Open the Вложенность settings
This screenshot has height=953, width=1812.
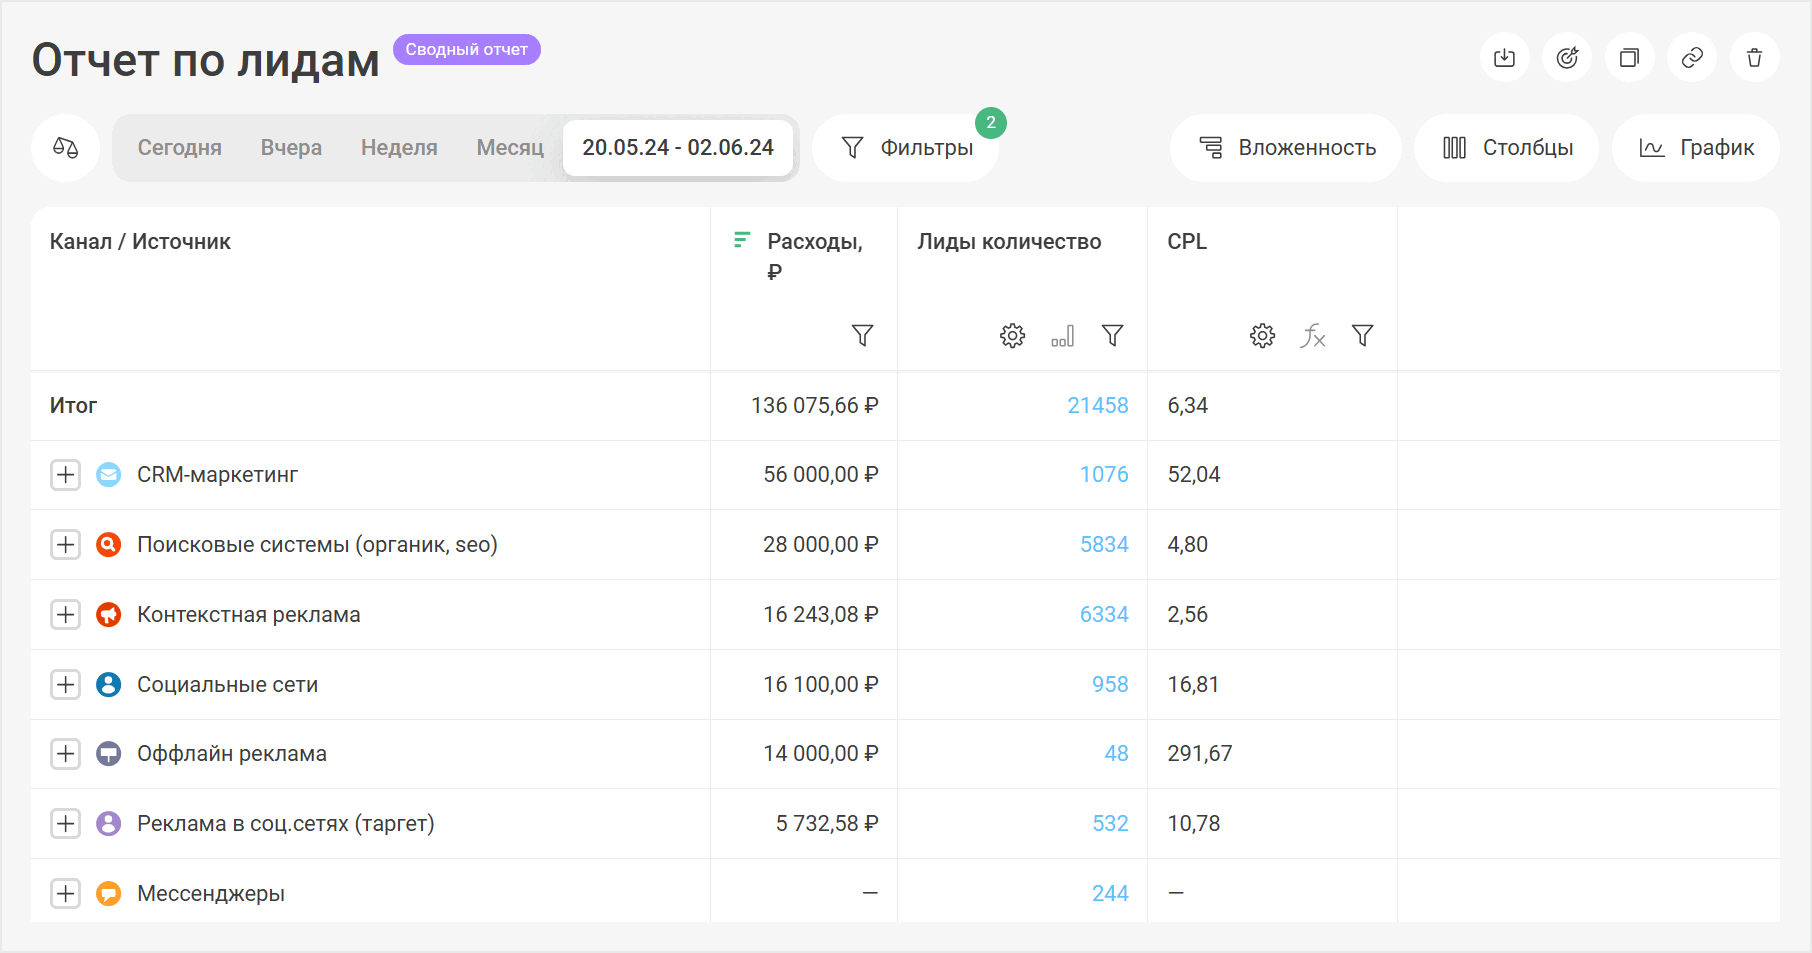pos(1286,148)
